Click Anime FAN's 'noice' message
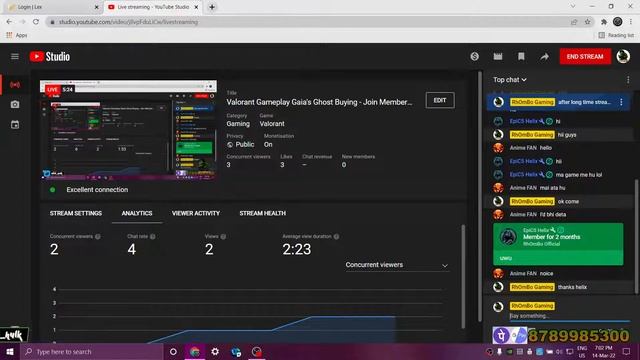 tap(547, 273)
